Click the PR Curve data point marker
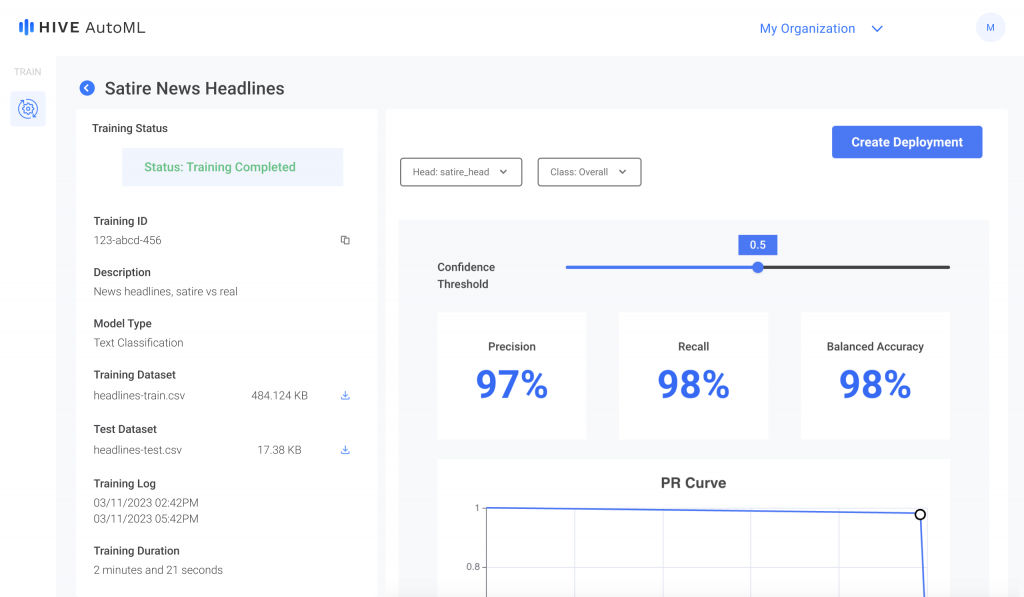 [x=920, y=515]
